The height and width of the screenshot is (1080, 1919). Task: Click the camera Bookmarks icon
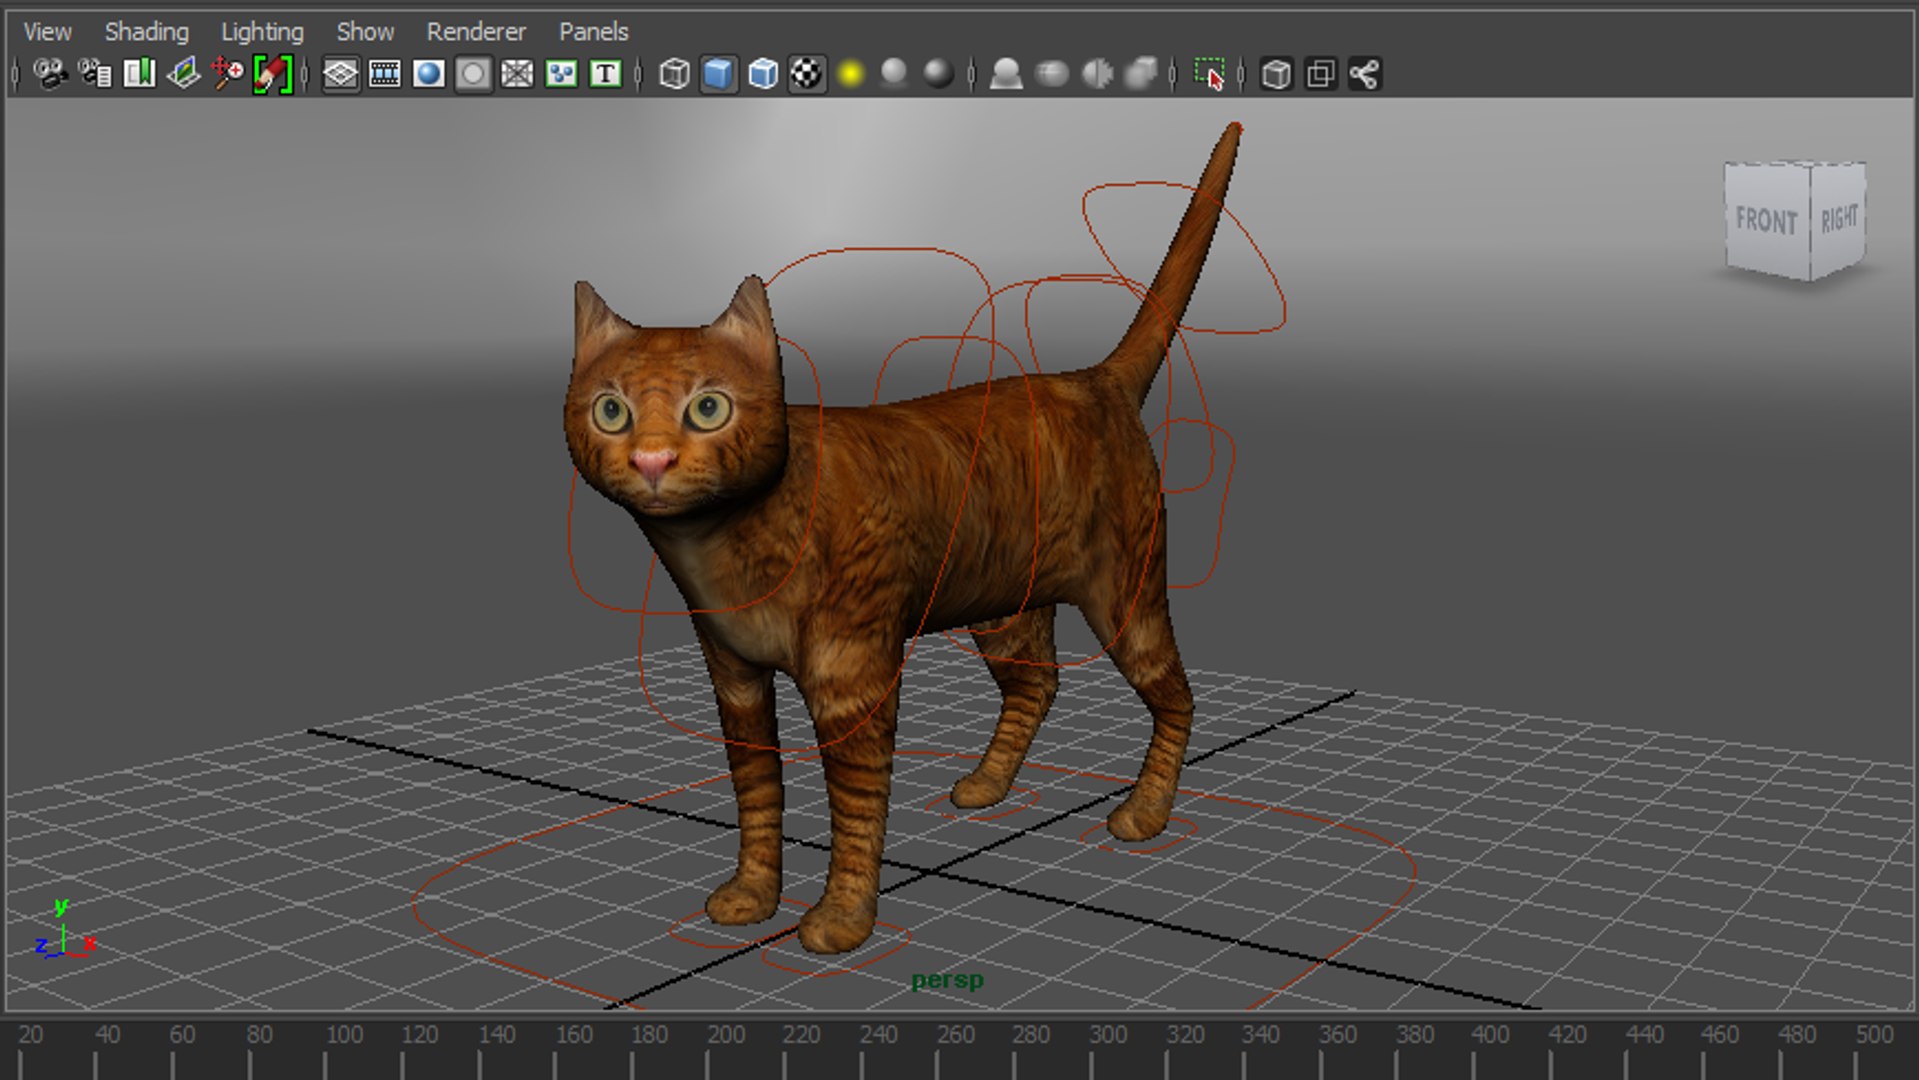(x=139, y=74)
